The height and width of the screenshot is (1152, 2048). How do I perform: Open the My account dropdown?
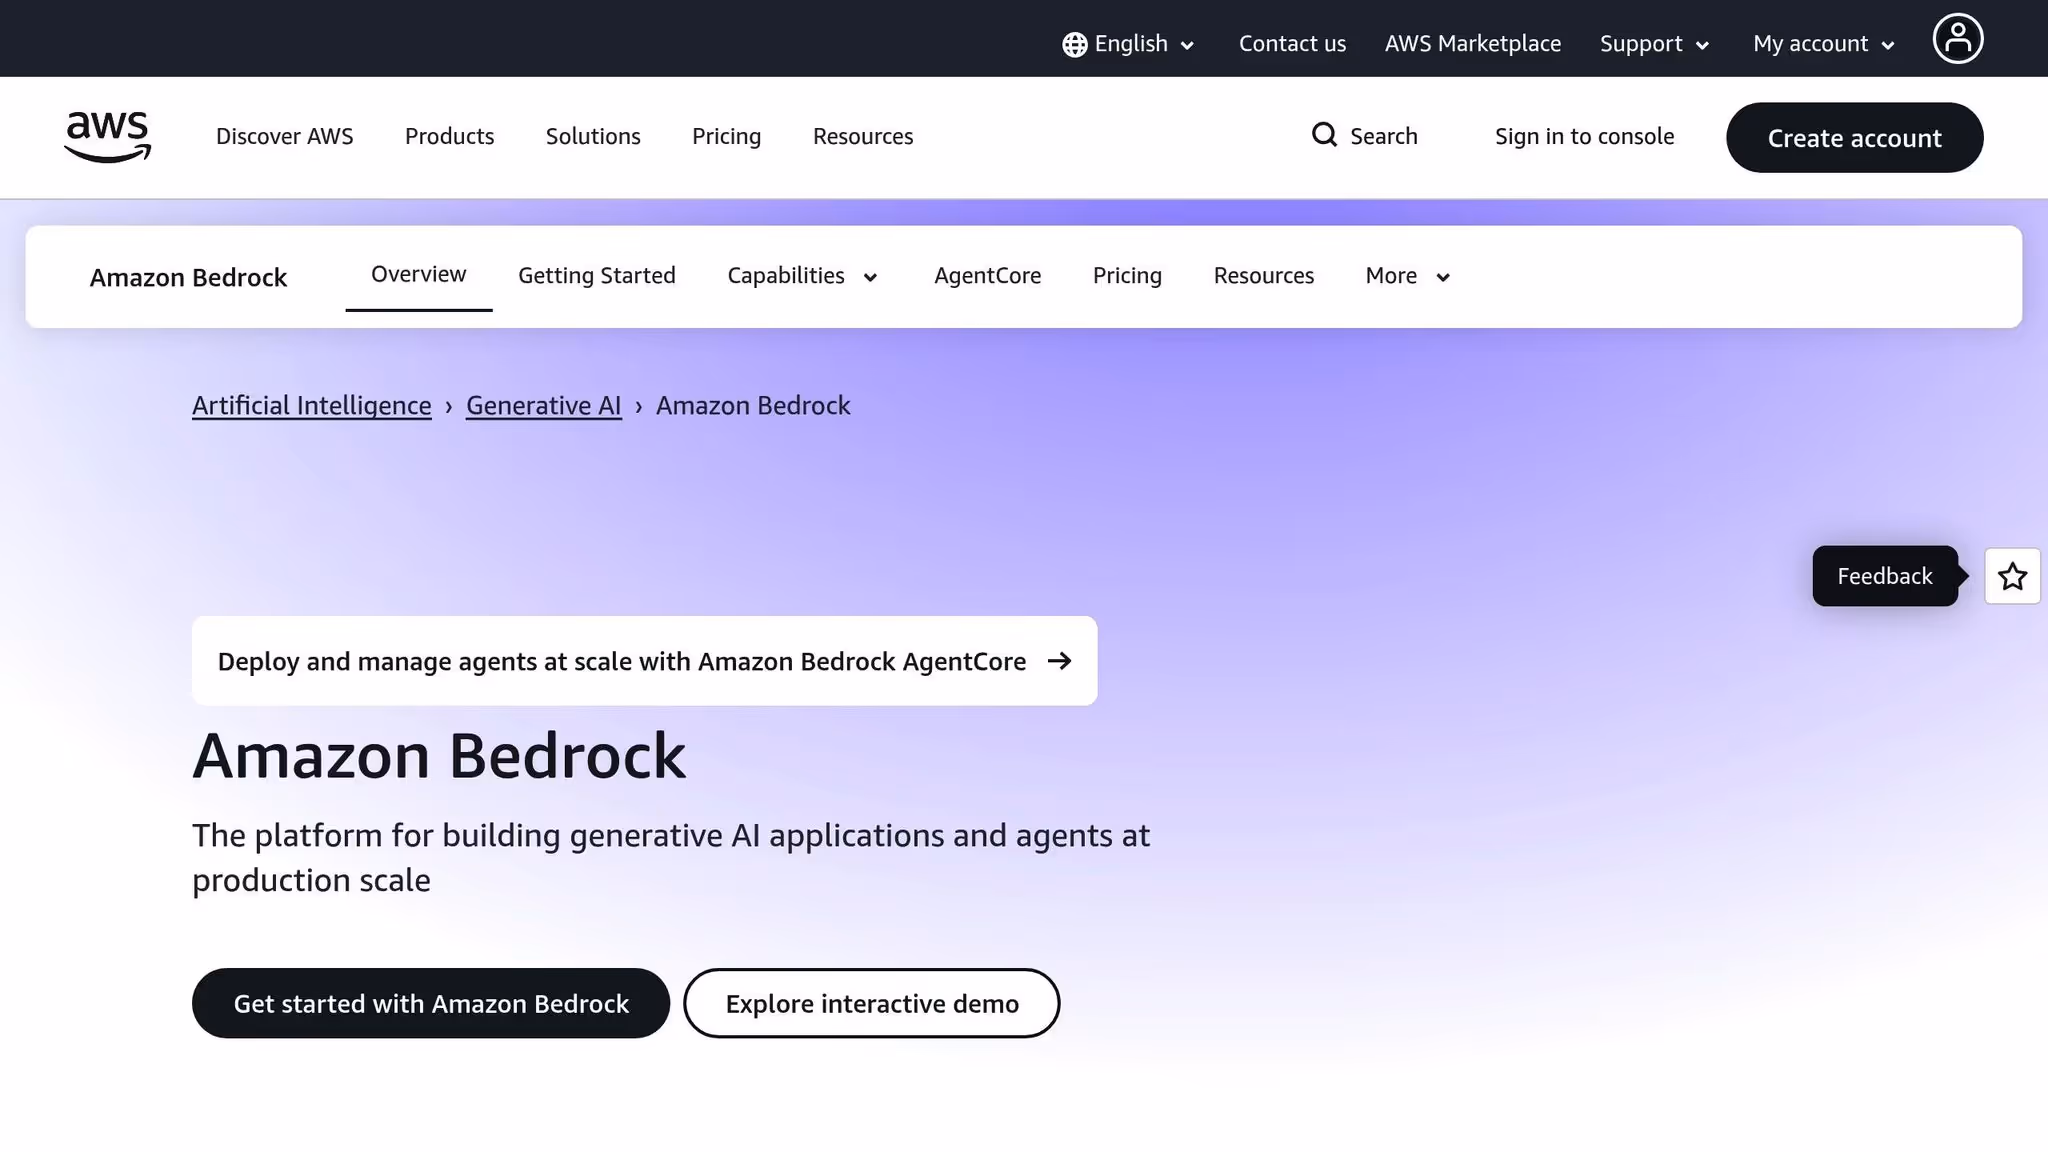[1821, 43]
